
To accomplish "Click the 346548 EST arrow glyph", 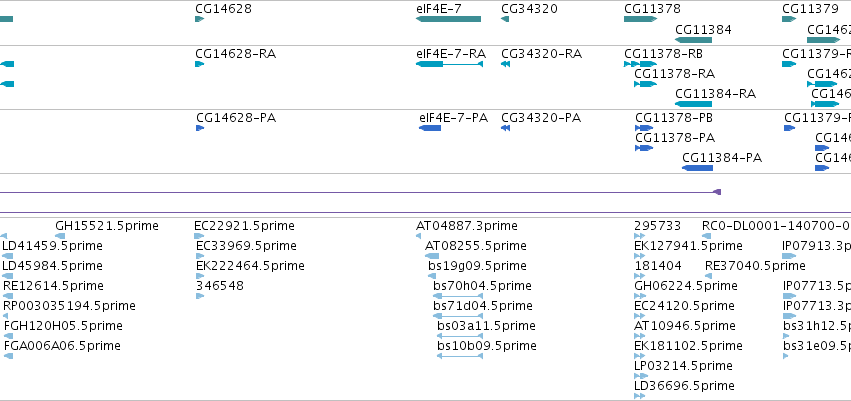I will (200, 296).
